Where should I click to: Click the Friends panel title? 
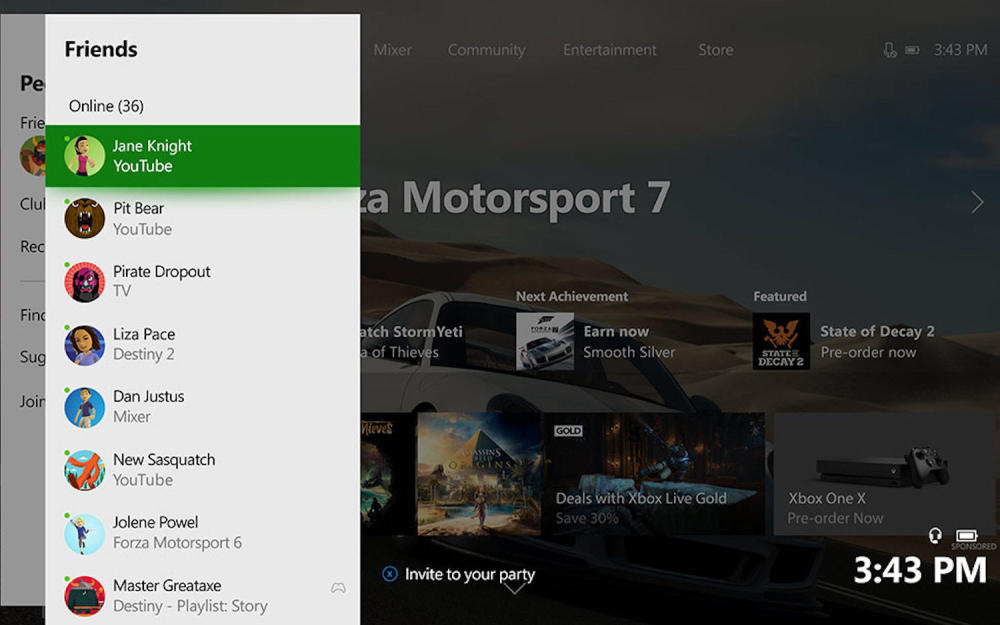101,49
